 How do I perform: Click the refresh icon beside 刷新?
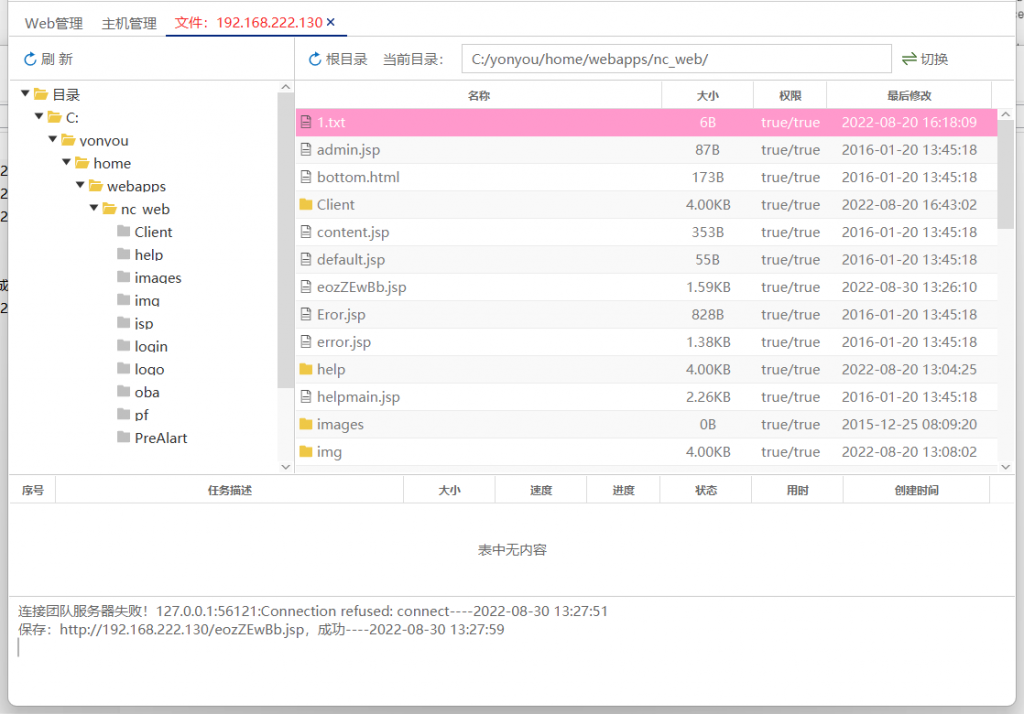click(x=31, y=57)
